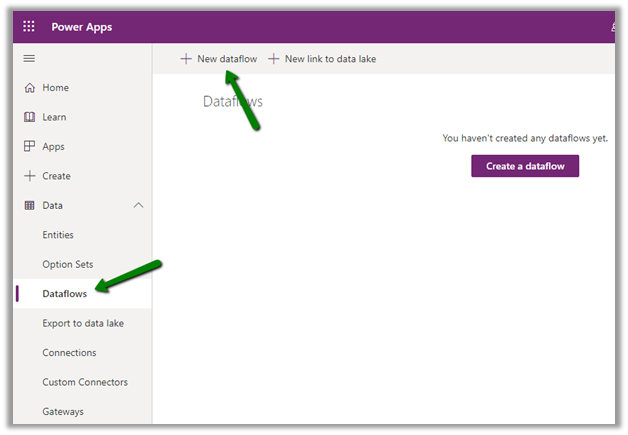Open the Apps page
This screenshot has width=628, height=435.
click(x=54, y=147)
